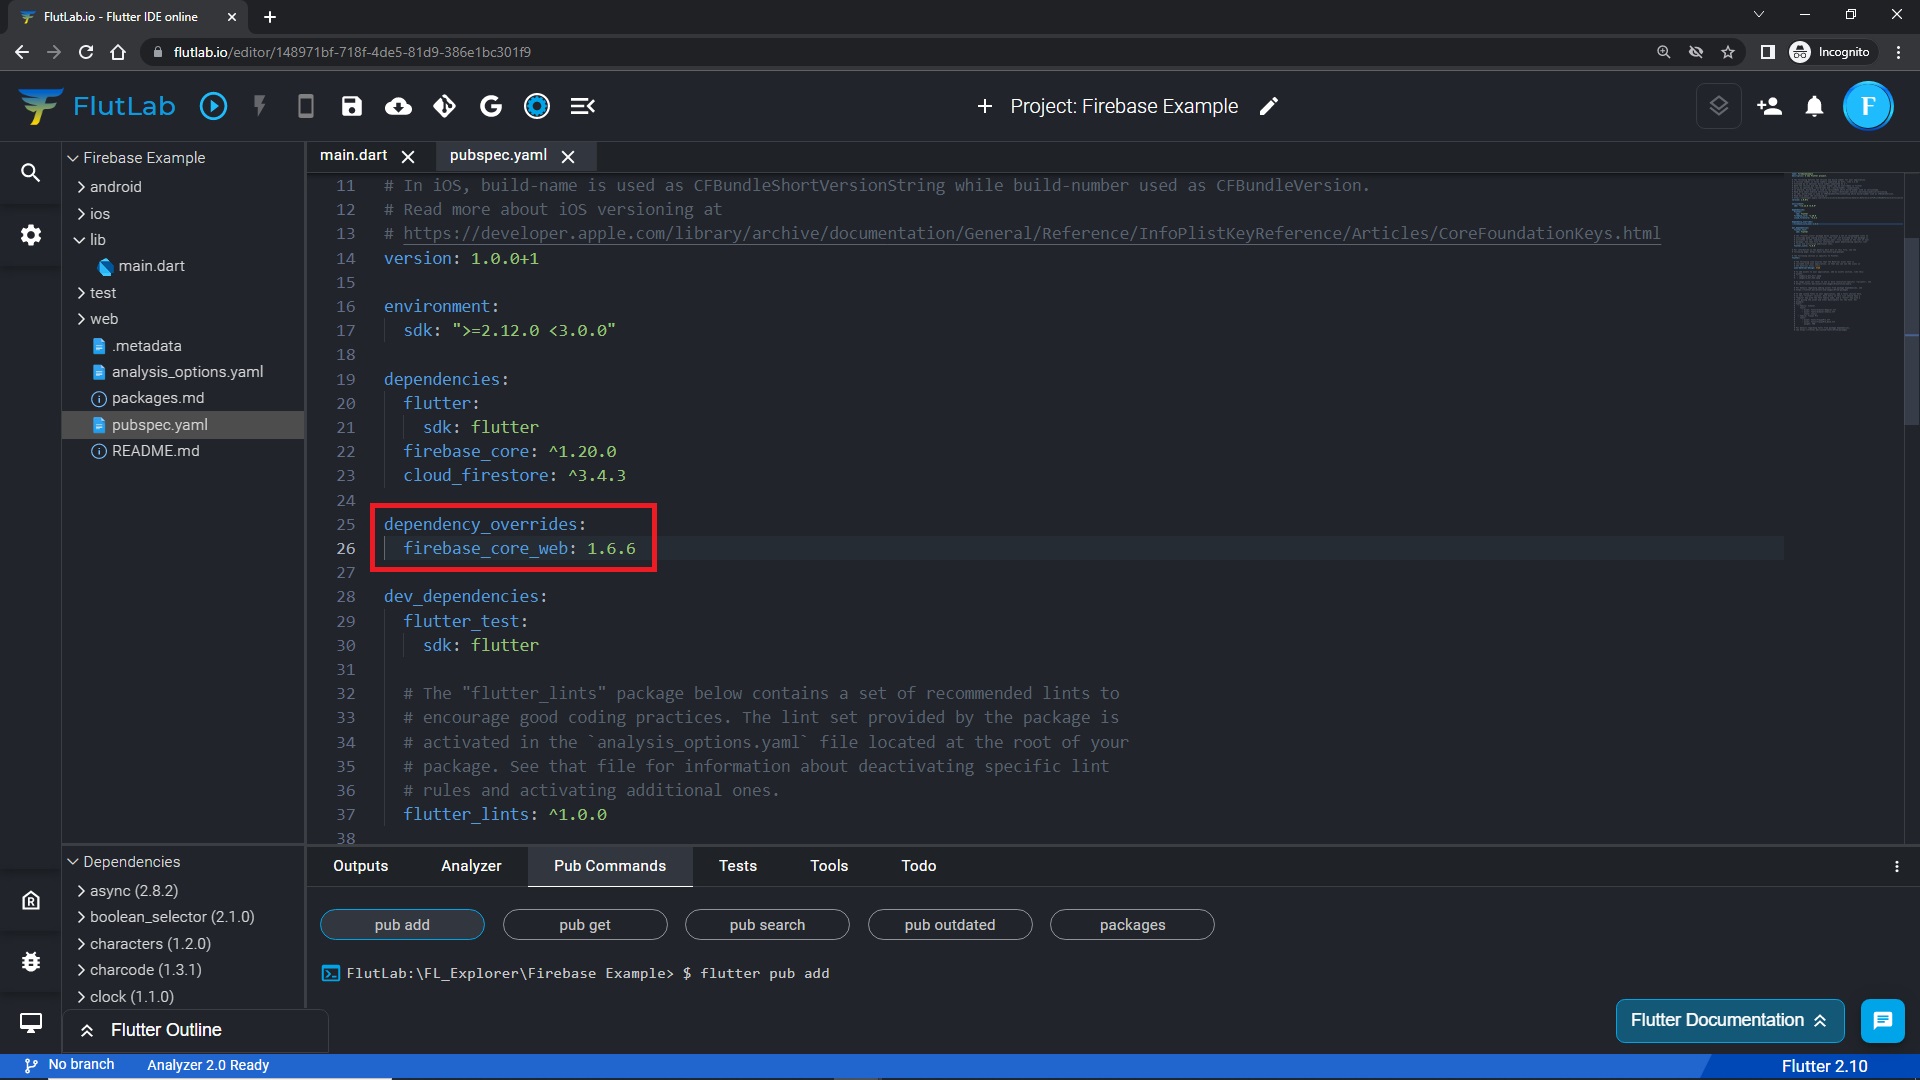Click the packages button
Screen dimensions: 1920x1080
point(1132,925)
